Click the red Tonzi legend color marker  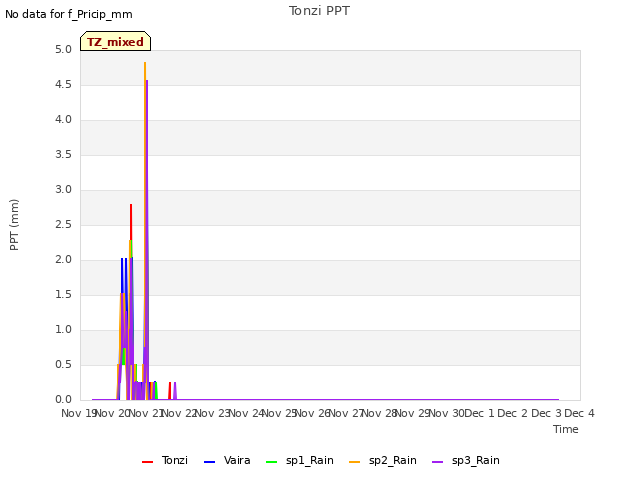(147, 462)
